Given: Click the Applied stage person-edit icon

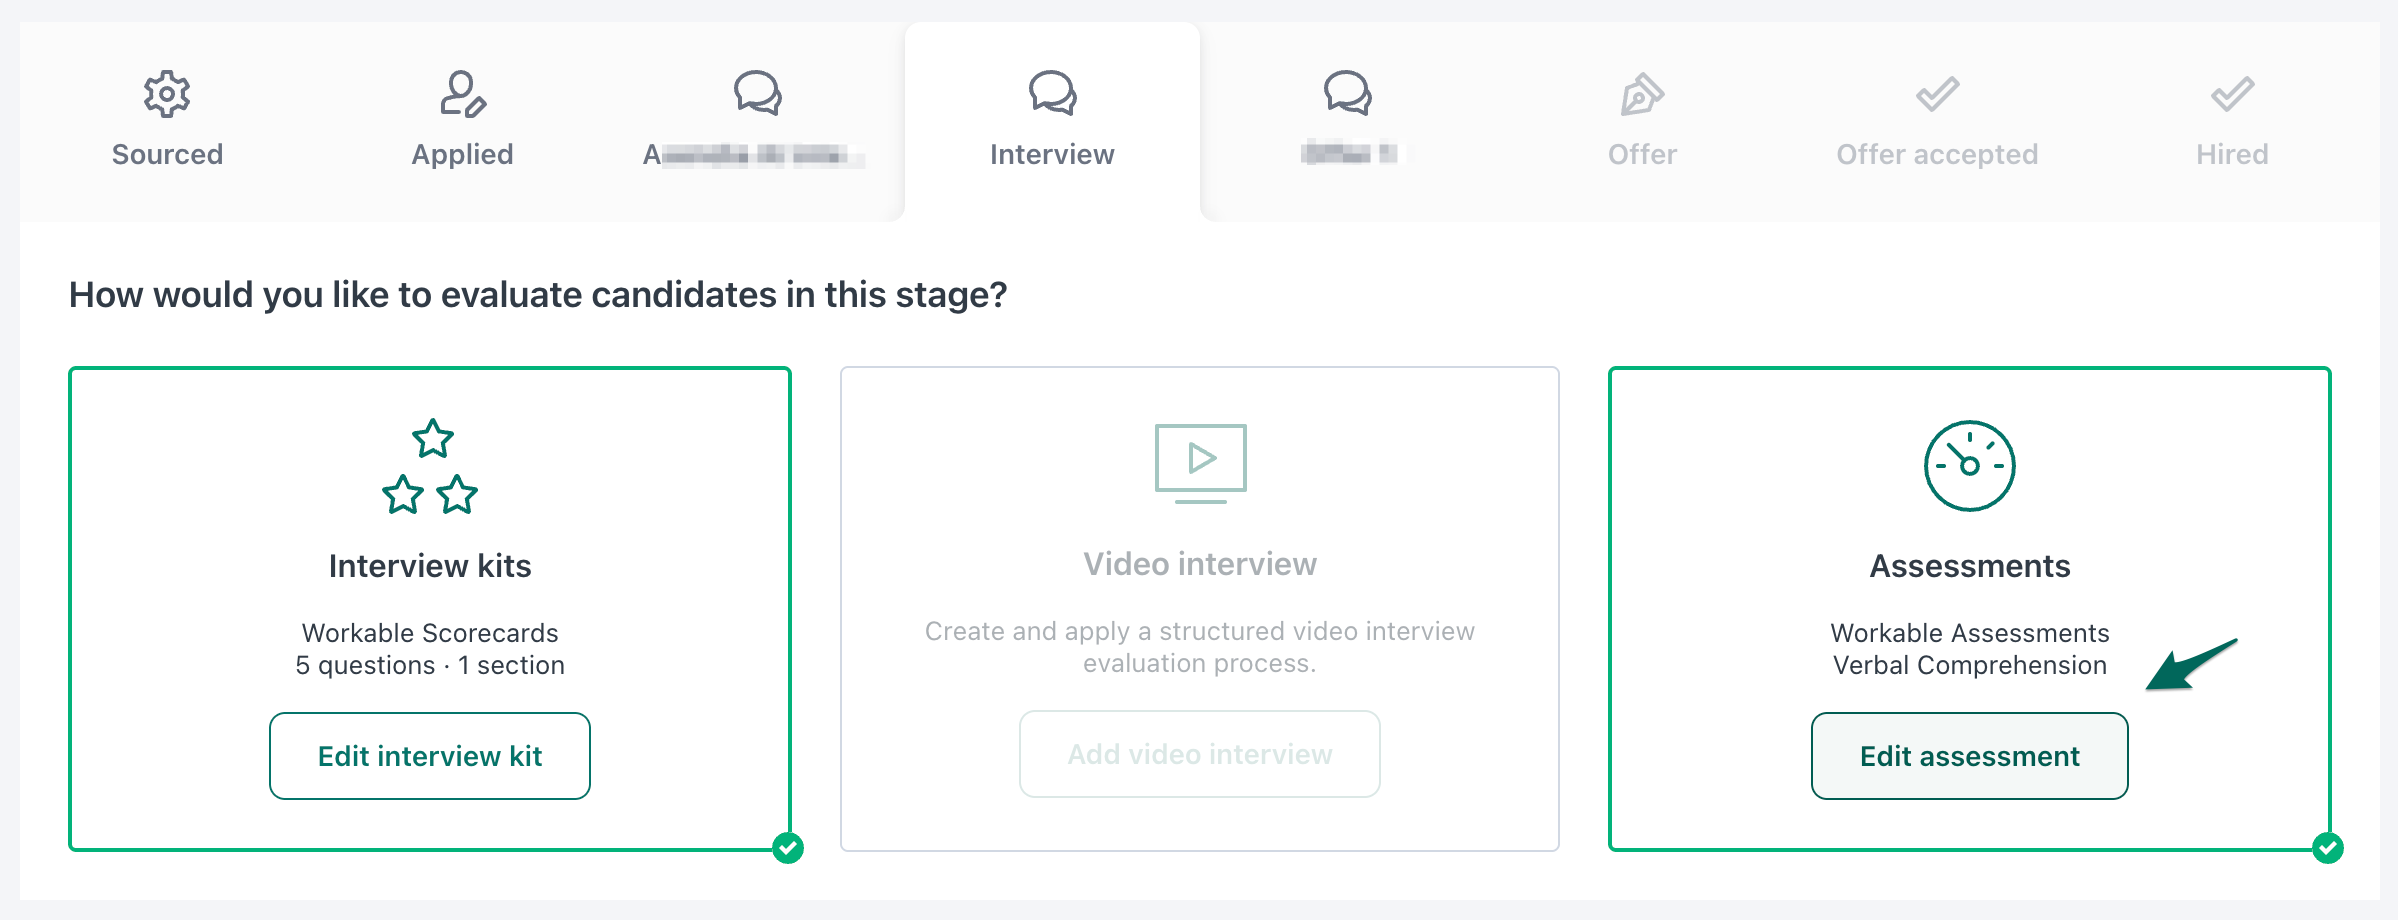Looking at the screenshot, I should 462,94.
